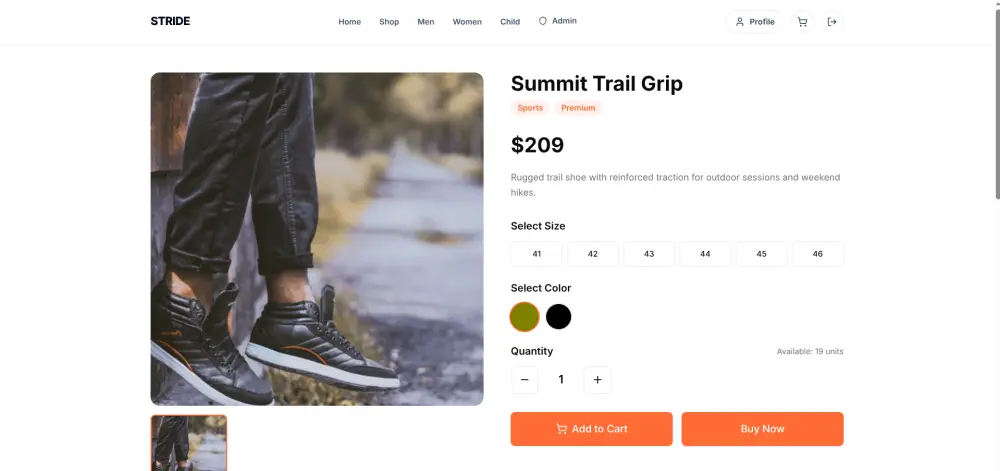Go to the Home menu item
Viewport: 1000px width, 471px height.
click(349, 22)
